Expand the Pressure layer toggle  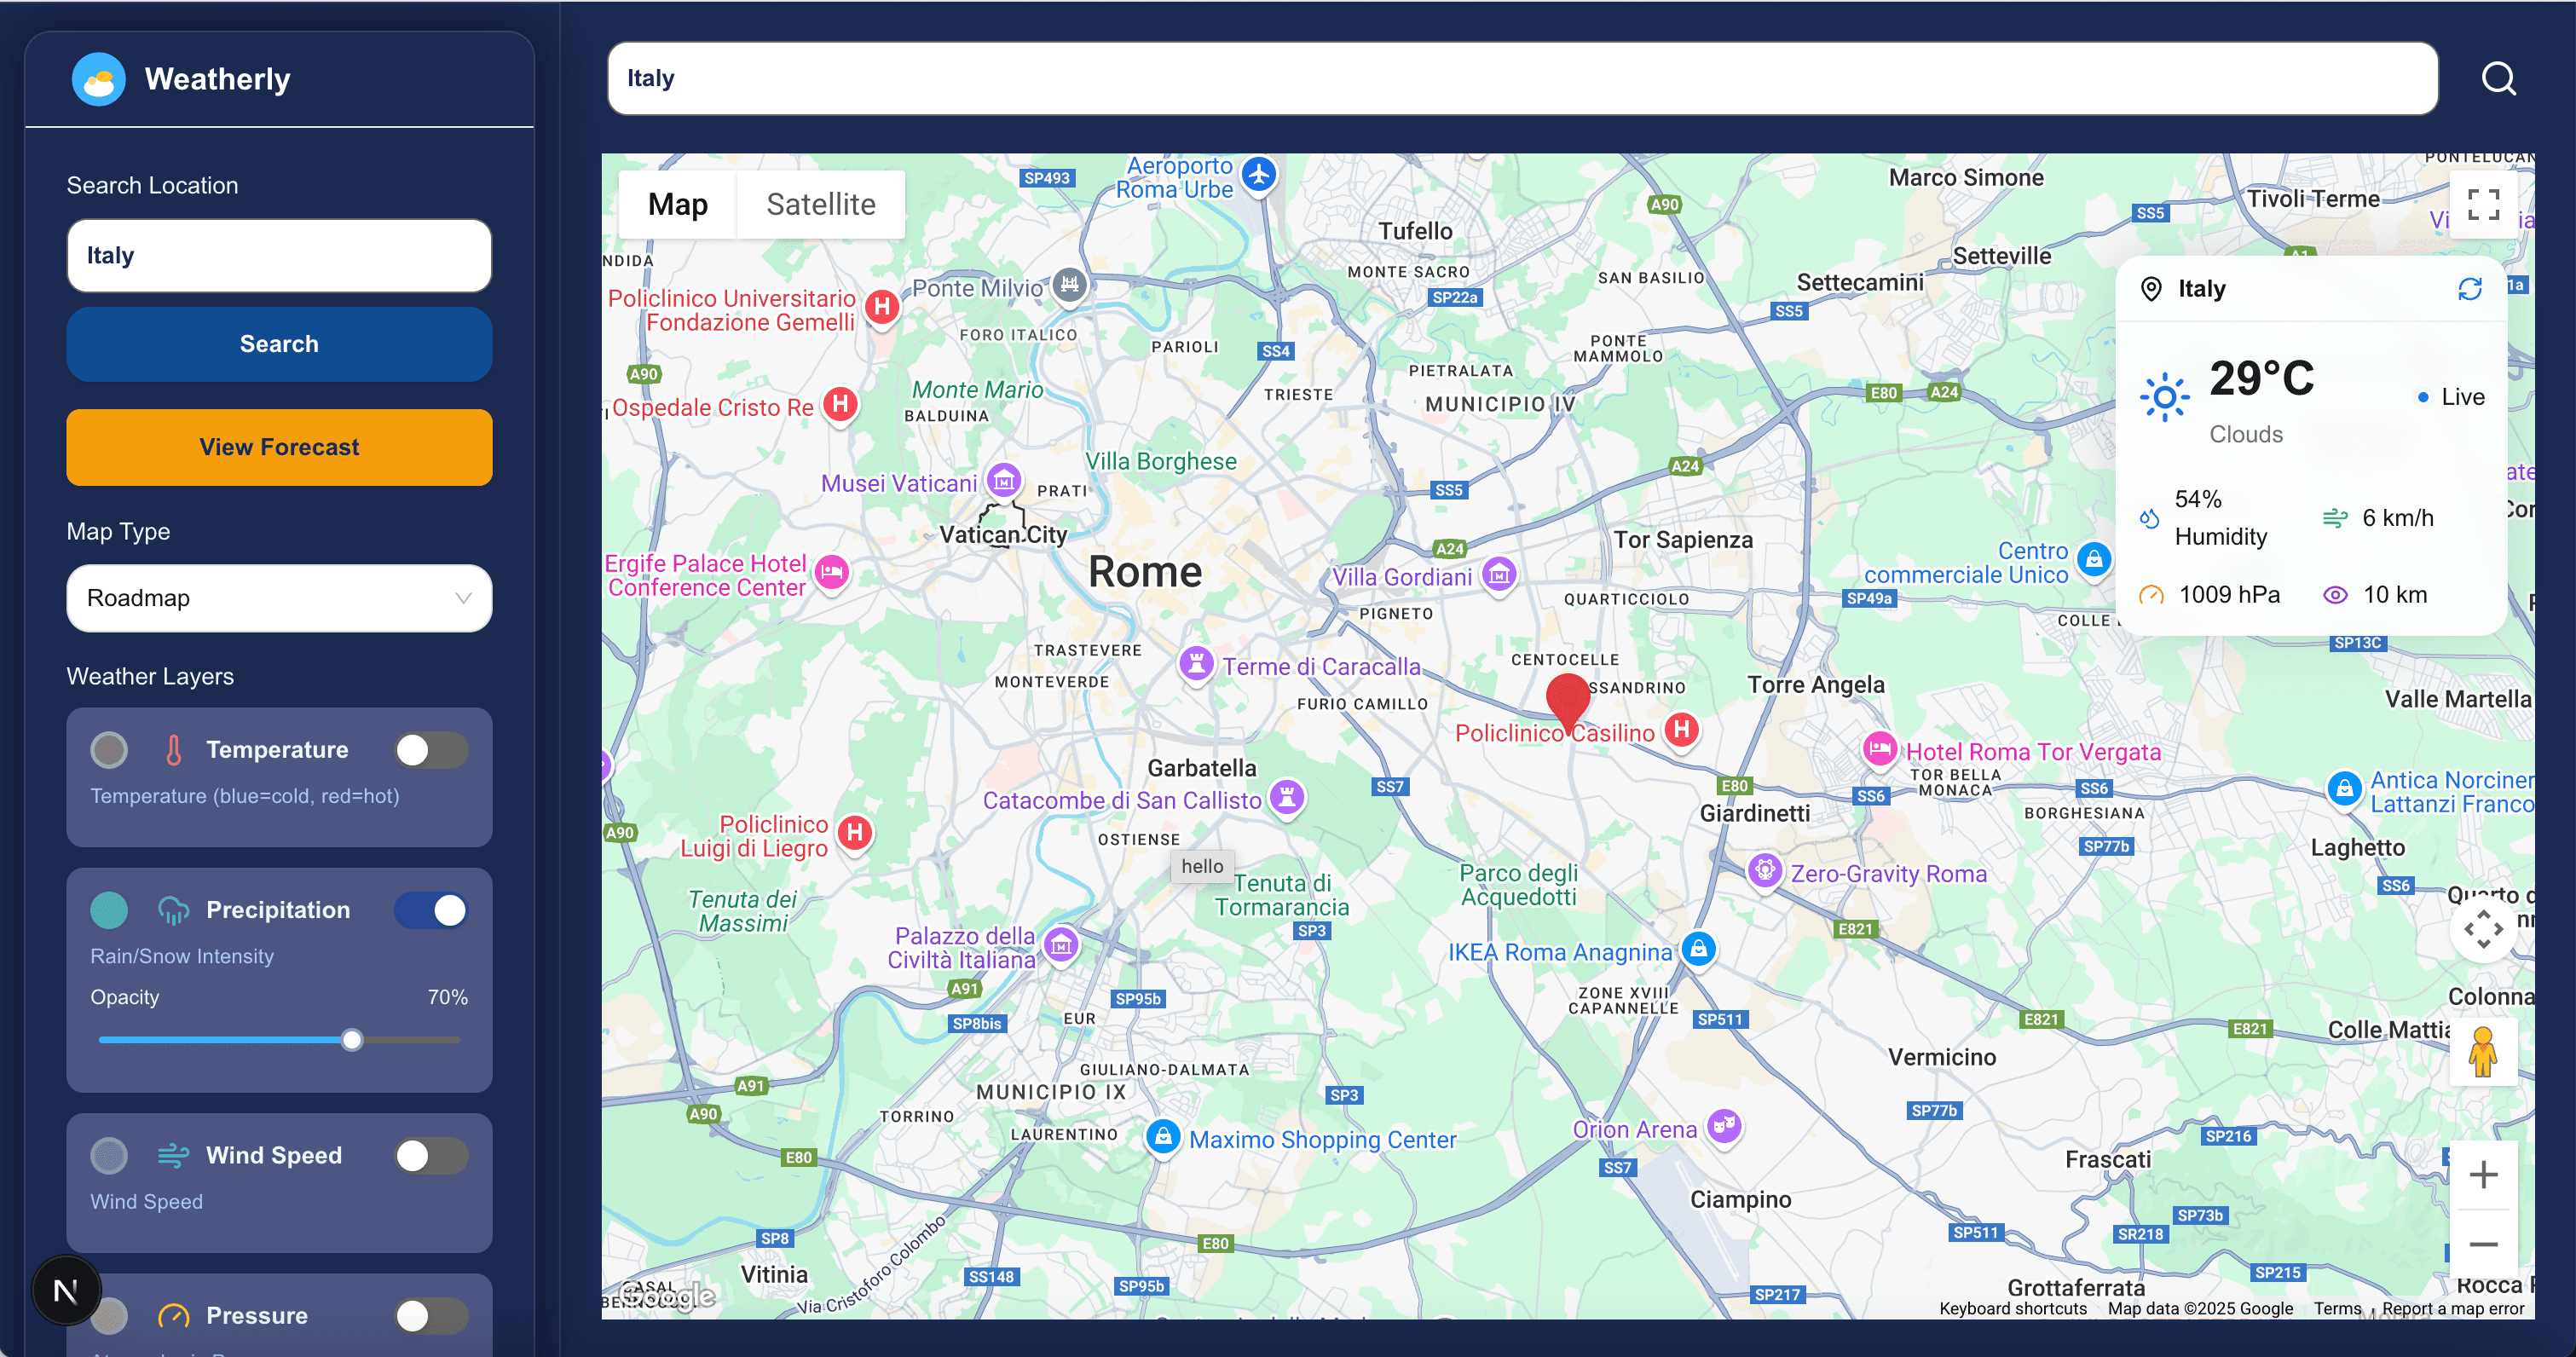coord(431,1316)
